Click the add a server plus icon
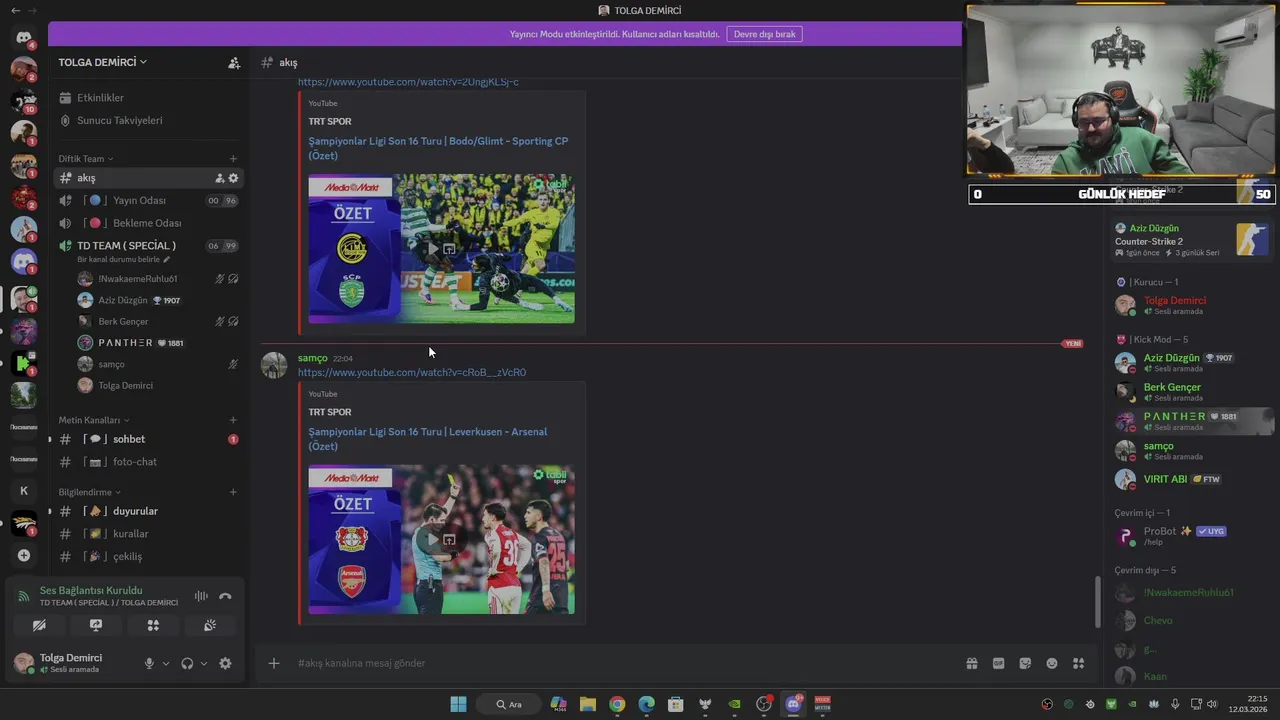This screenshot has width=1280, height=720. tap(24, 555)
